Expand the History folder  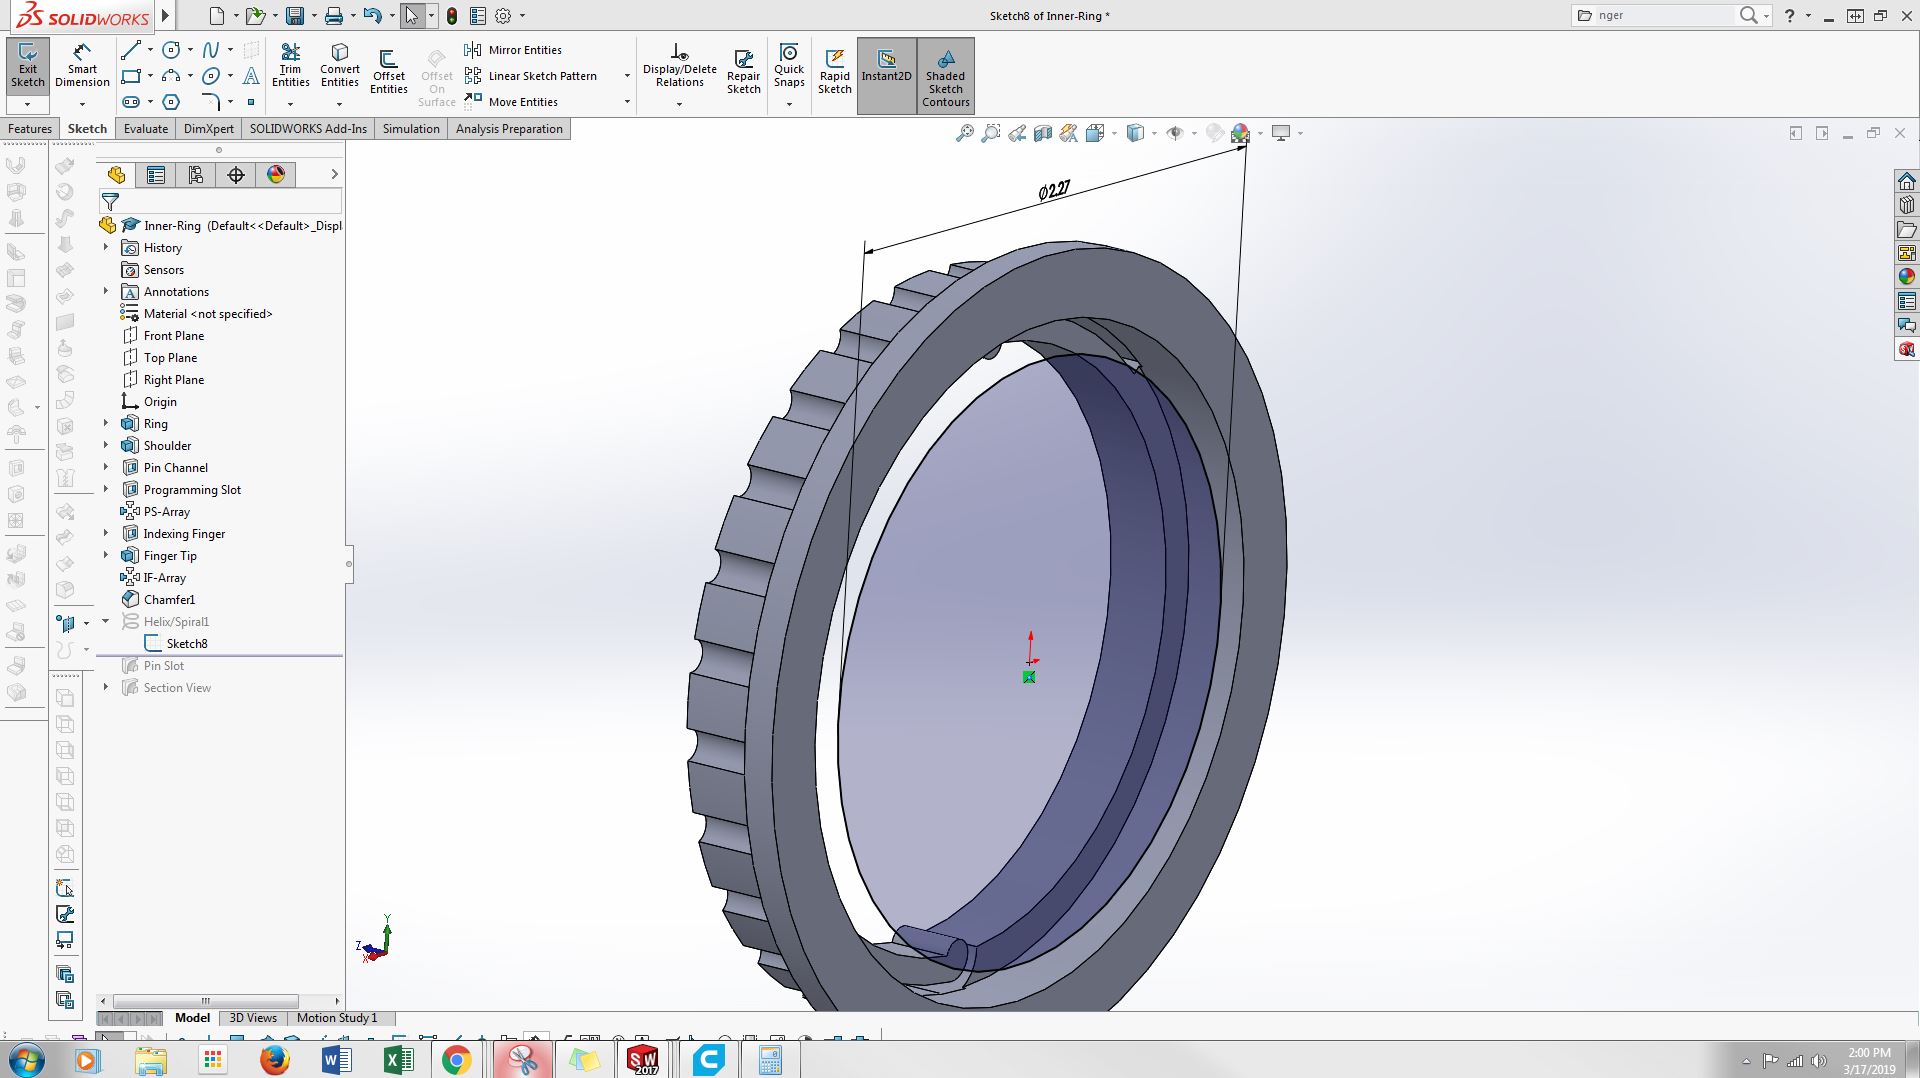click(106, 247)
